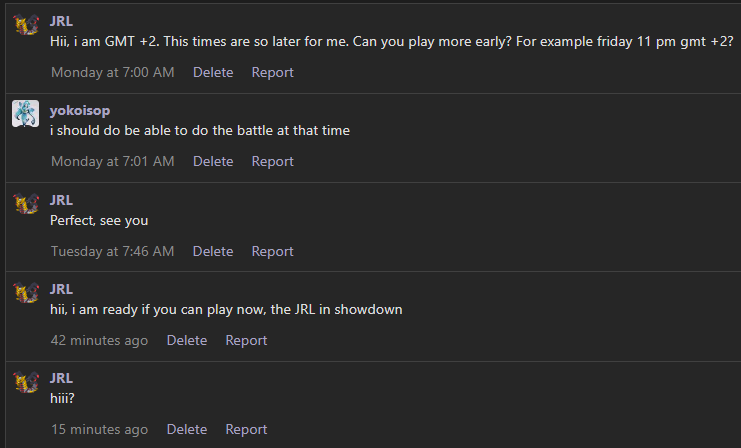Report the 'hiii?' message
Image resolution: width=741 pixels, height=448 pixels.
point(246,429)
